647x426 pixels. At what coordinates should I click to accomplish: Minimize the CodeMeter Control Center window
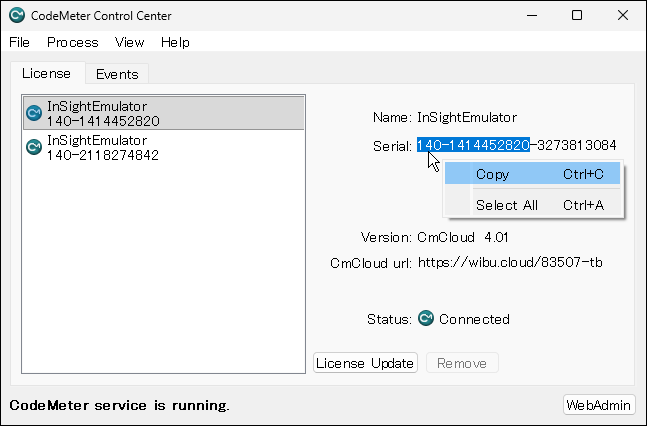click(532, 16)
